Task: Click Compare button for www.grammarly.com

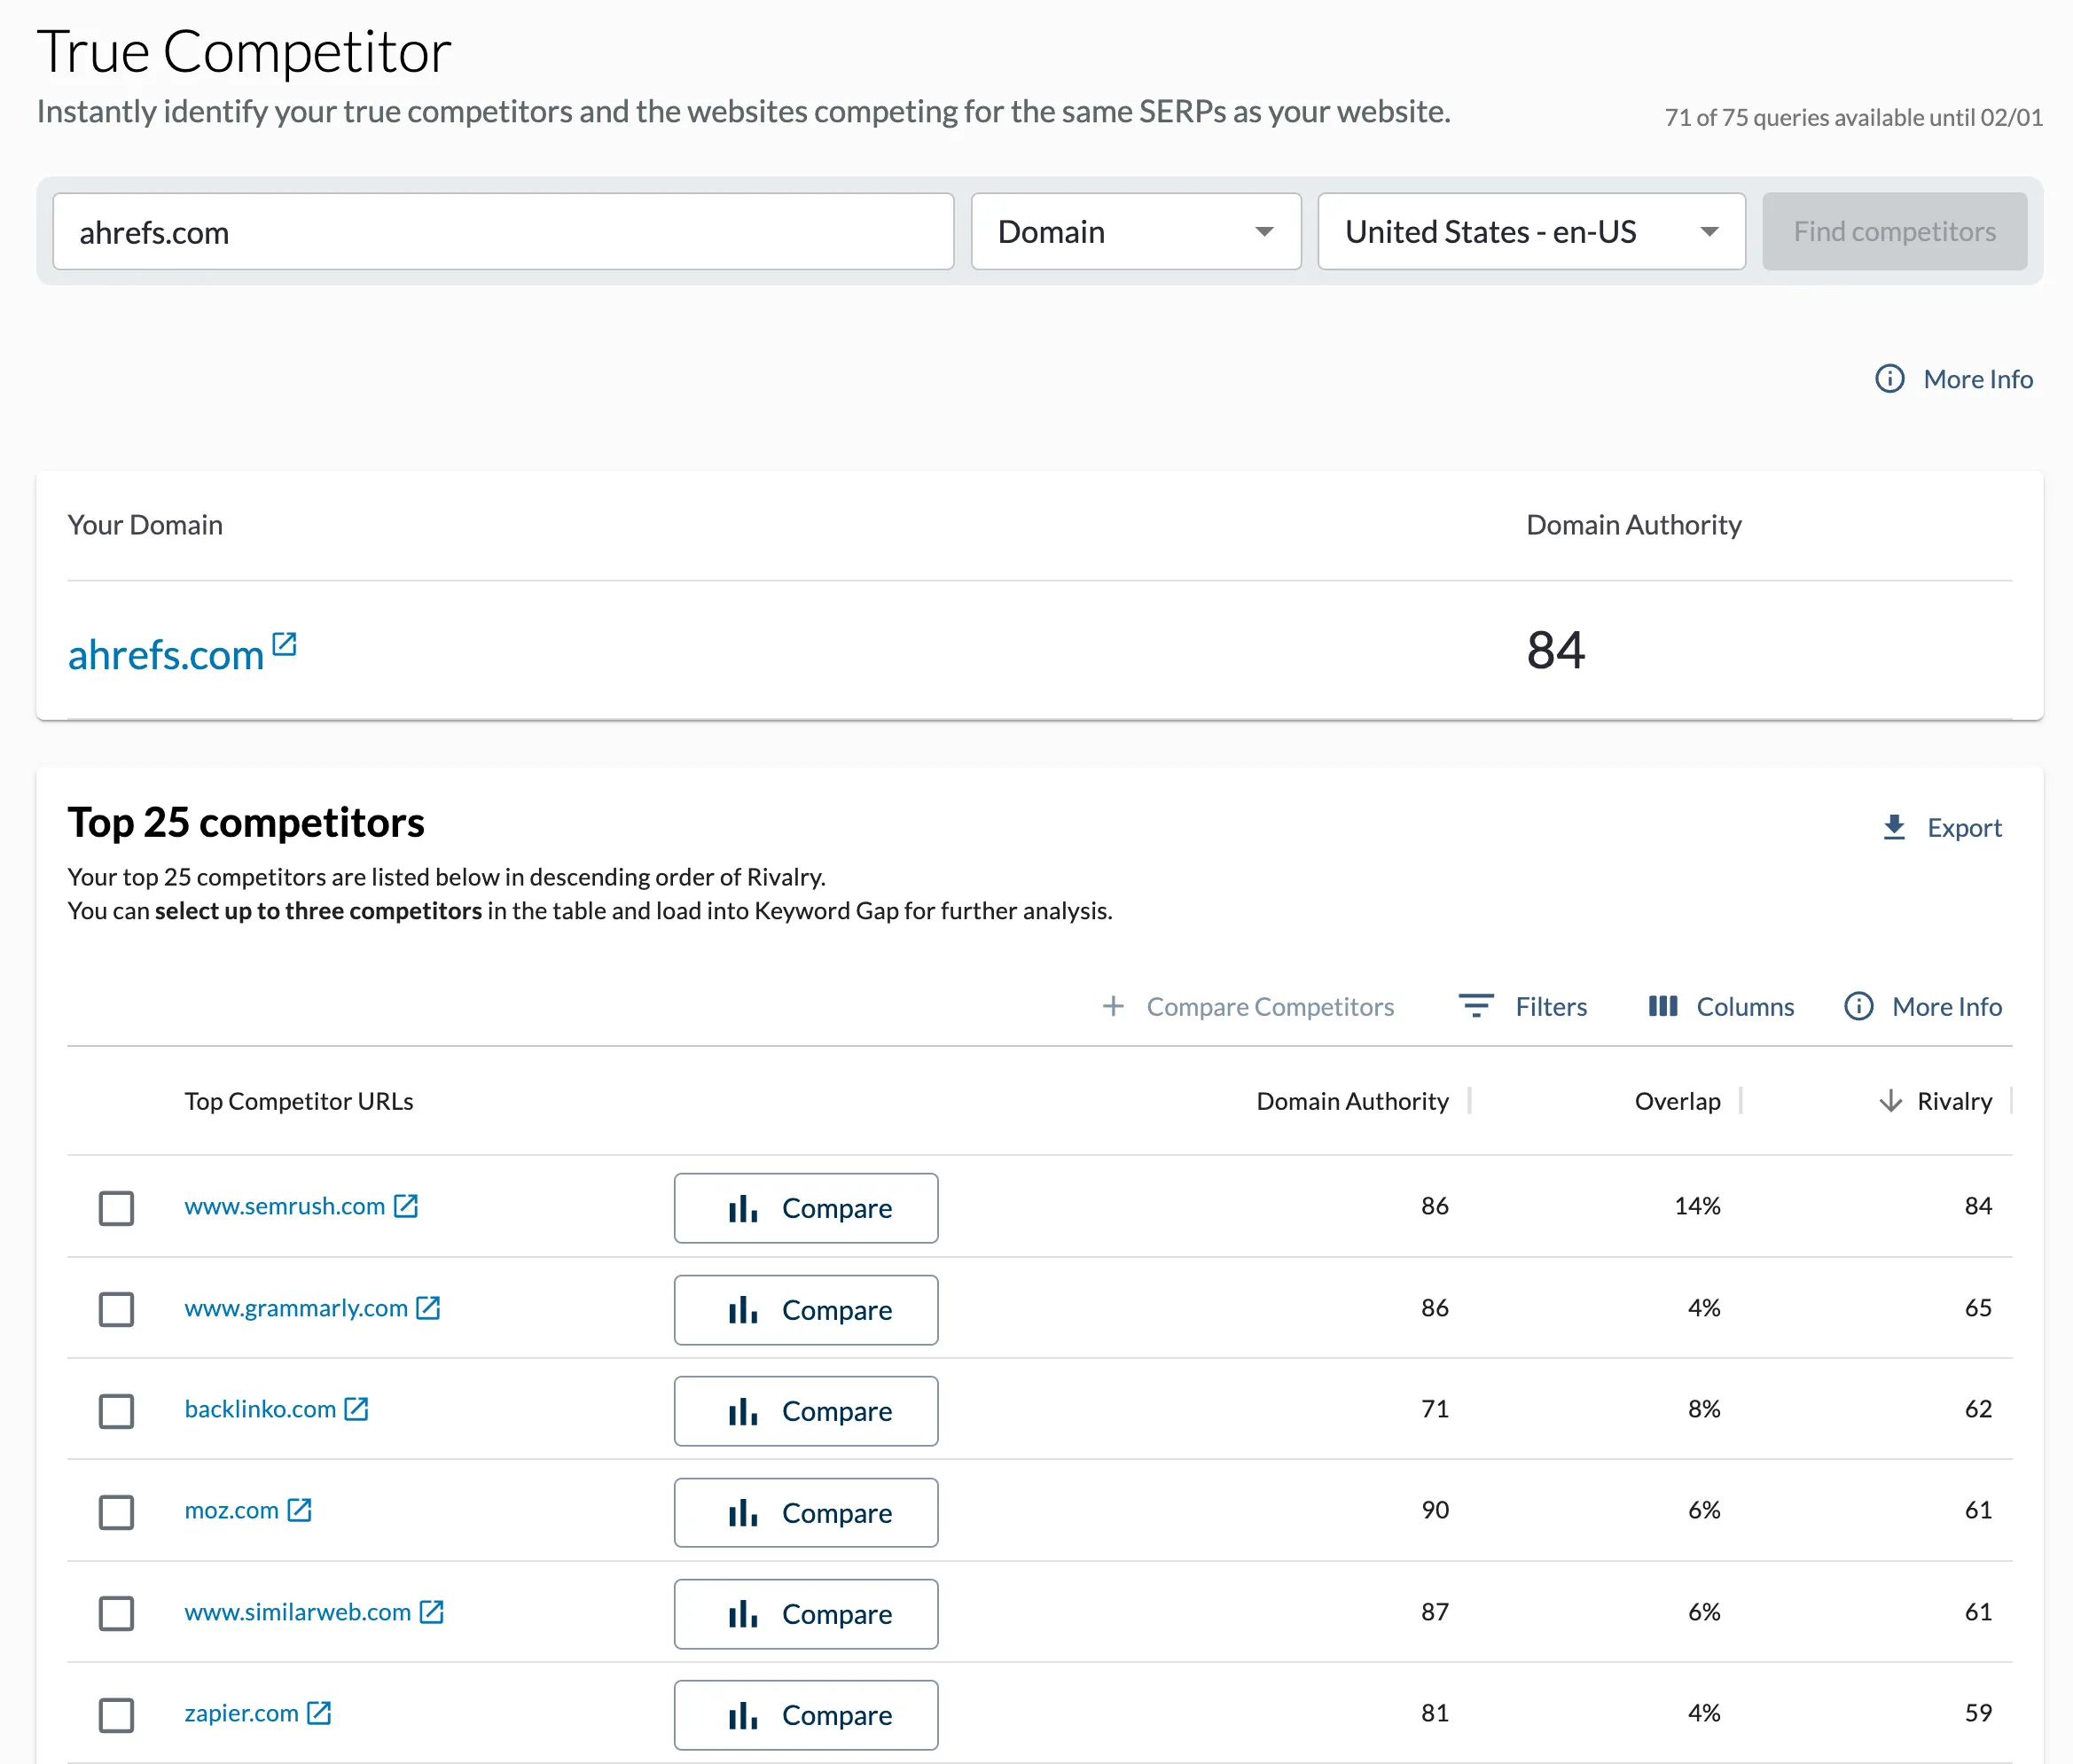Action: click(806, 1310)
